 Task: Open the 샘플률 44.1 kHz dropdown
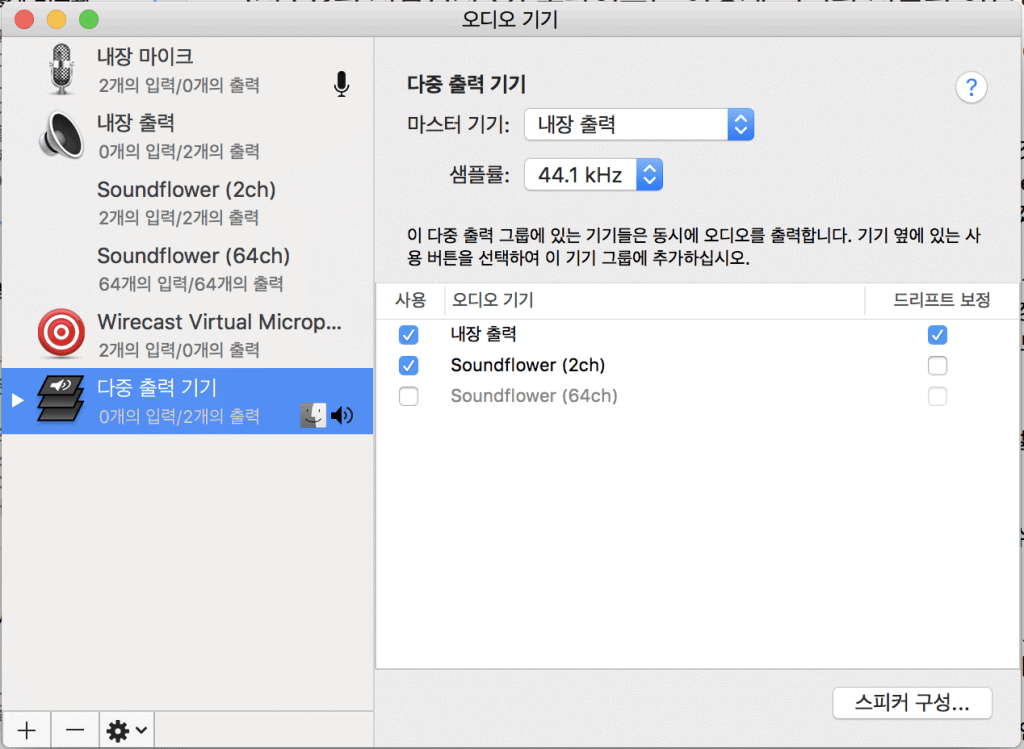593,176
